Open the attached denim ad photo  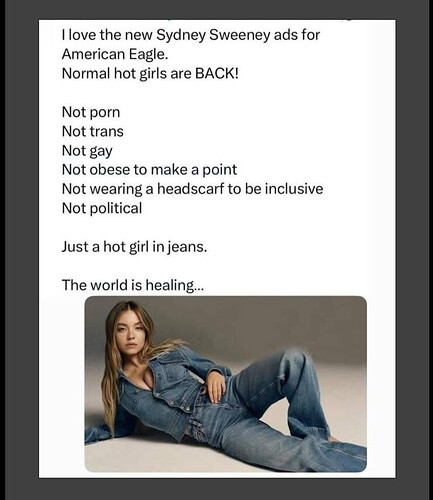(x=226, y=384)
